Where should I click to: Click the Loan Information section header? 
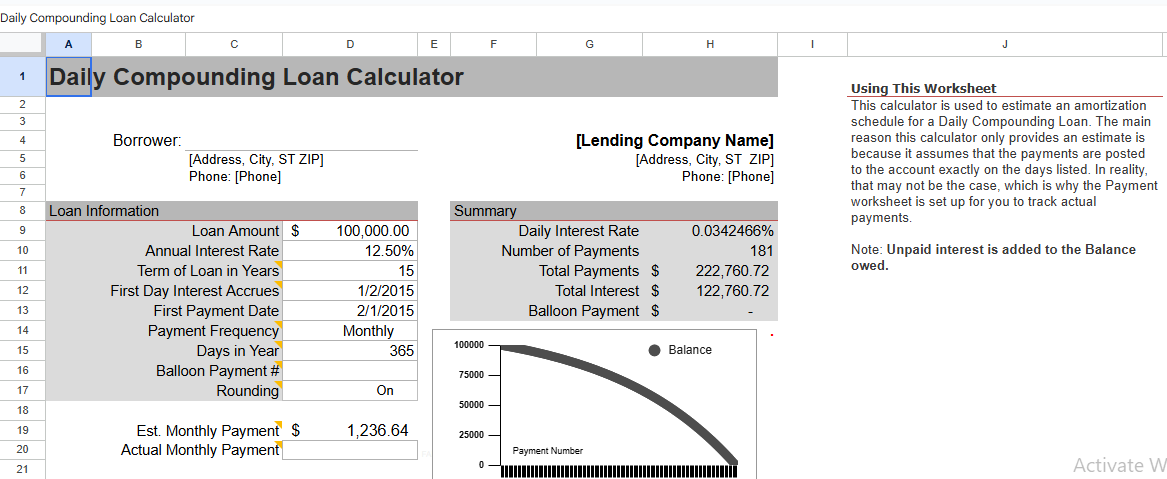pyautogui.click(x=231, y=211)
